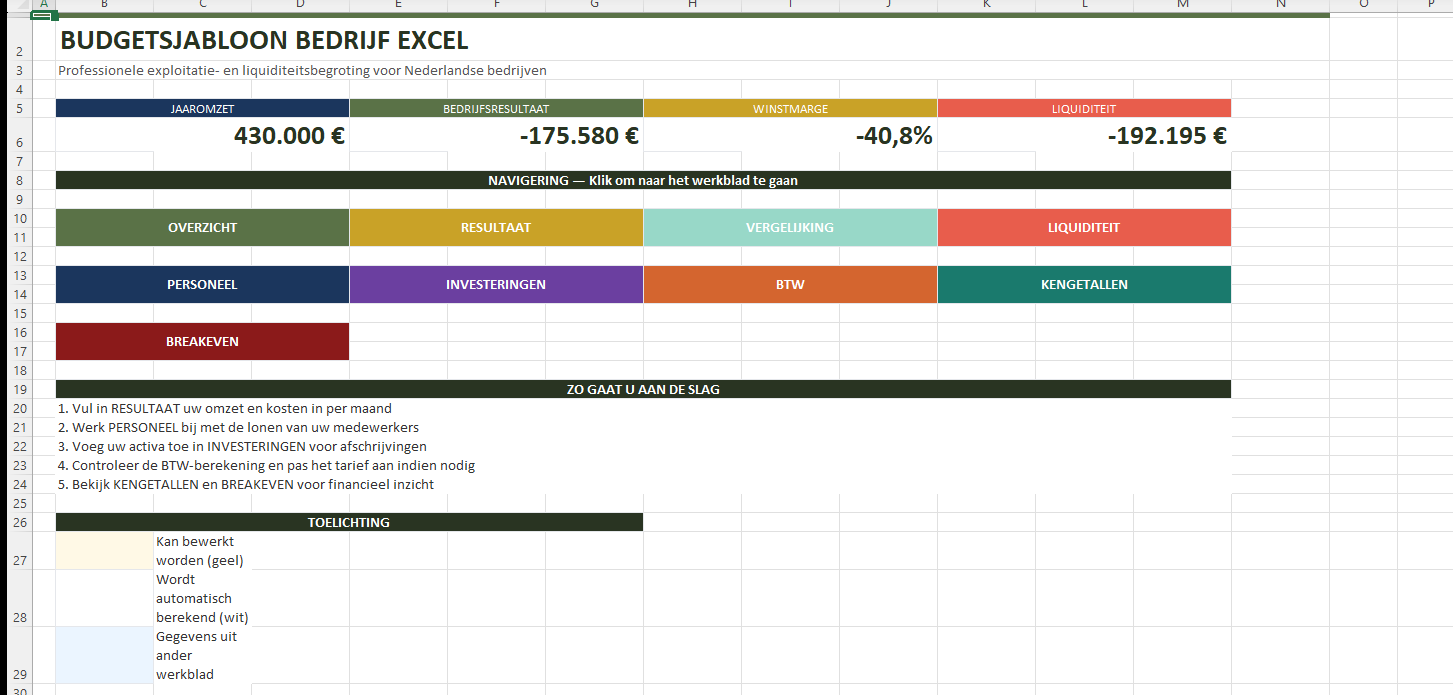This screenshot has height=695, width=1453.
Task: Open the red LIQUIDITEIT navigation button
Action: (x=1084, y=228)
